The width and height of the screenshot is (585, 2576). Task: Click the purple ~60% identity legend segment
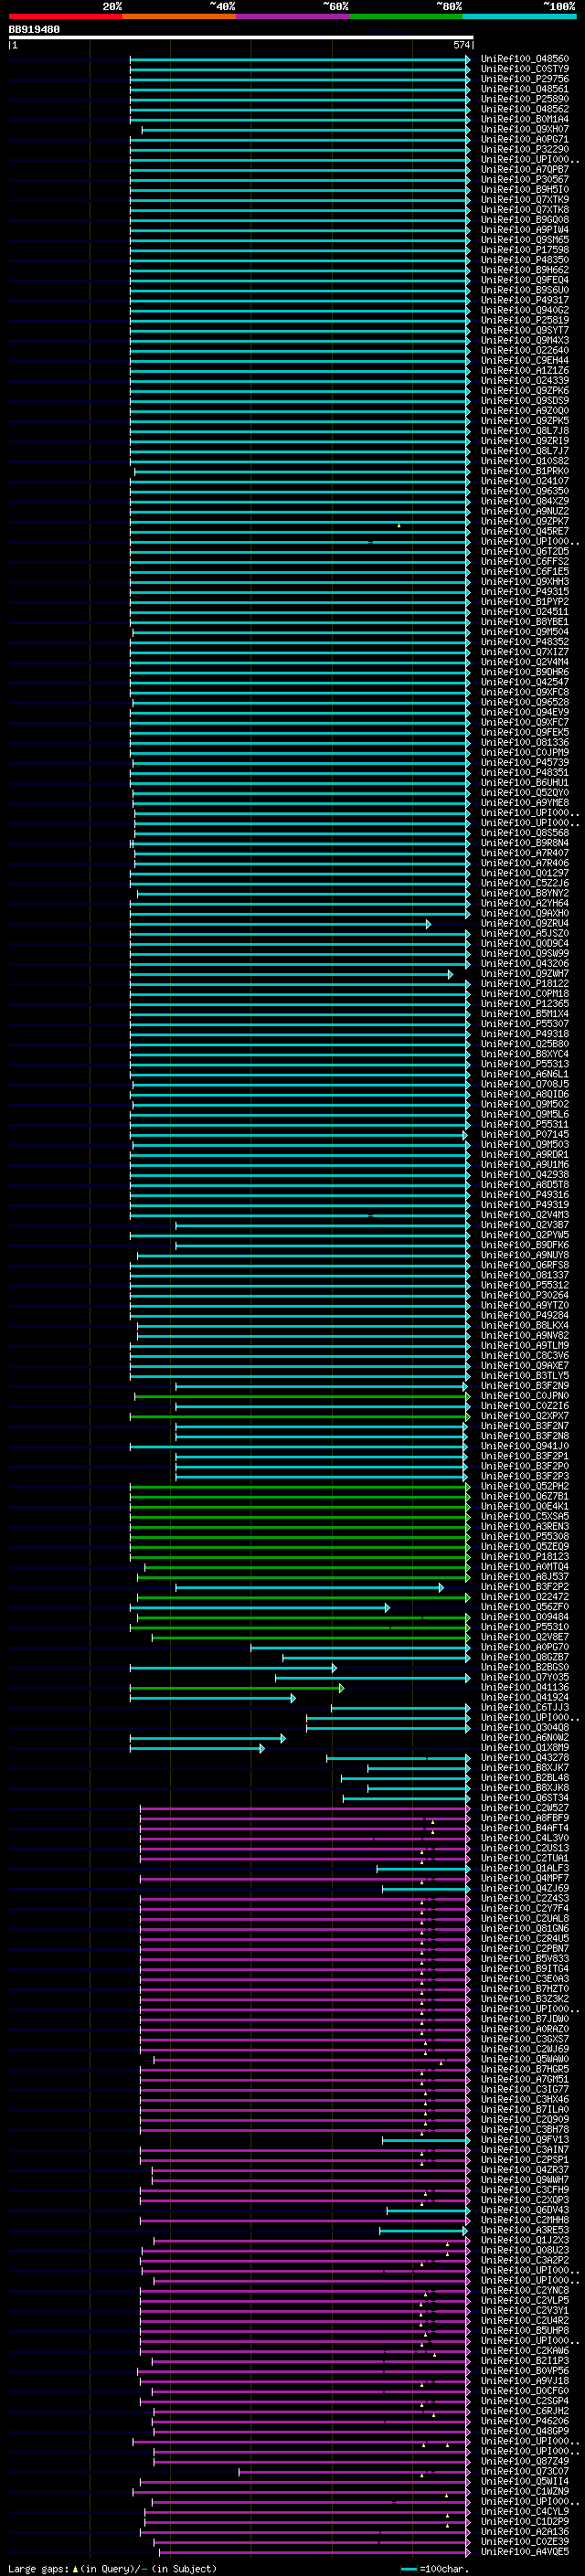[x=292, y=16]
